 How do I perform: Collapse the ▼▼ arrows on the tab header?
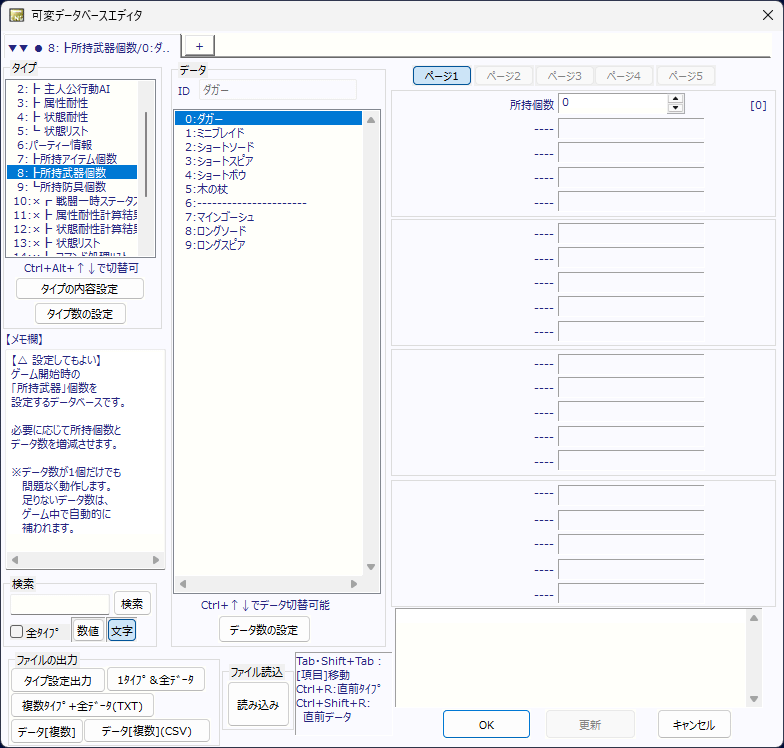coord(18,47)
